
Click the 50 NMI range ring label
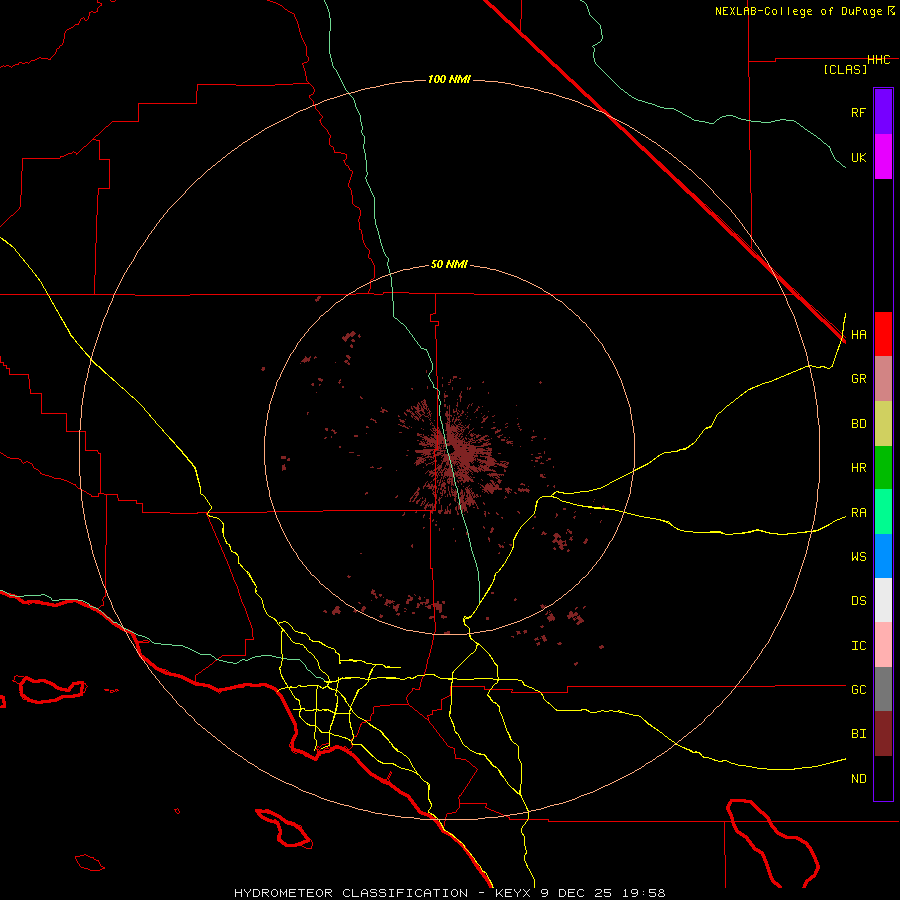click(x=449, y=264)
